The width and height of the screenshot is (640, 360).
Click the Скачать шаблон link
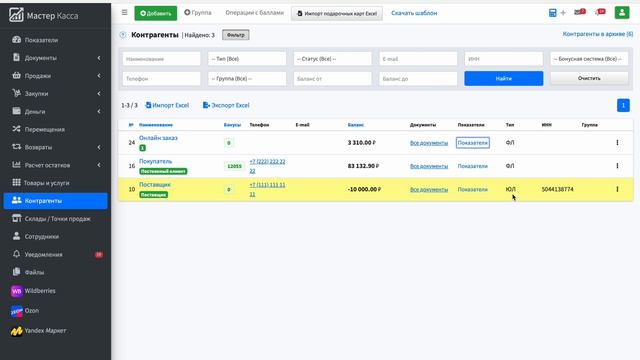[414, 13]
